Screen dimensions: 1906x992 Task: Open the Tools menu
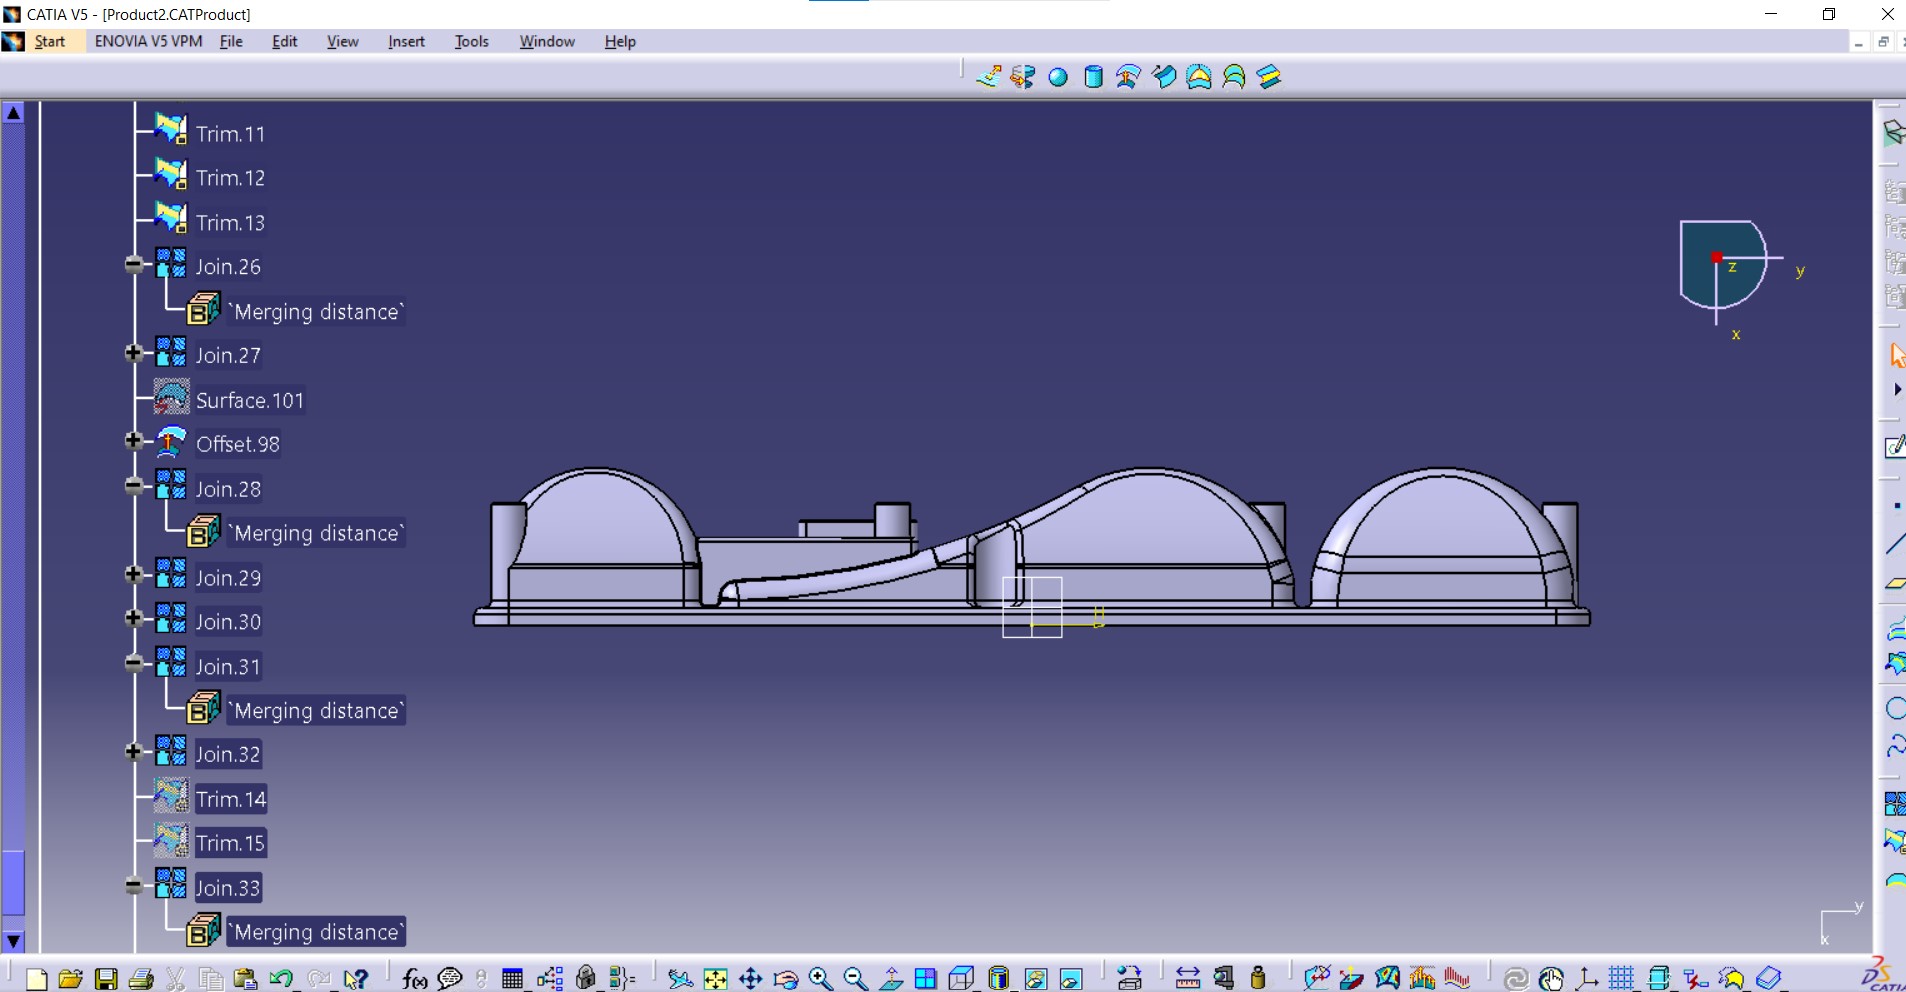[x=471, y=41]
